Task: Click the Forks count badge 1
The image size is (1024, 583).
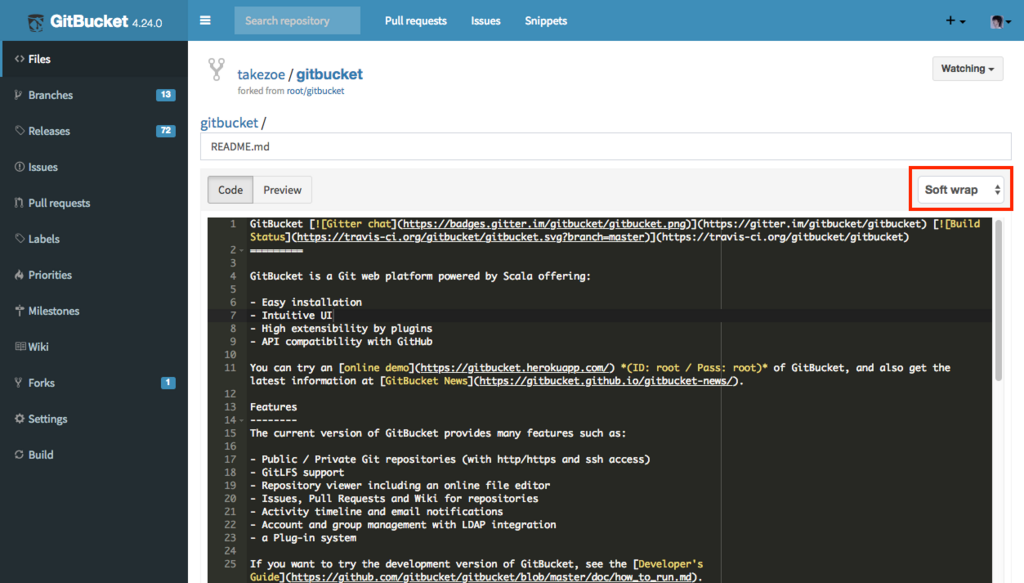Action: [x=168, y=383]
